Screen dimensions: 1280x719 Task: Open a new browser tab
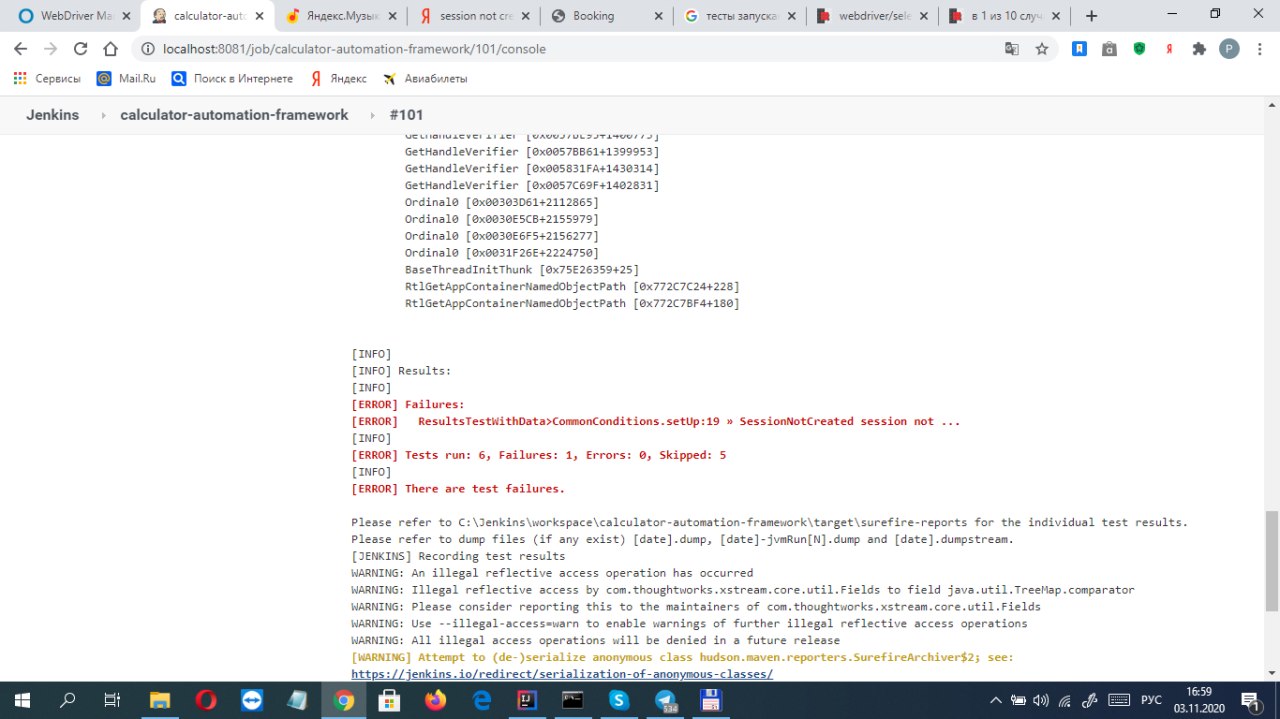click(1091, 16)
